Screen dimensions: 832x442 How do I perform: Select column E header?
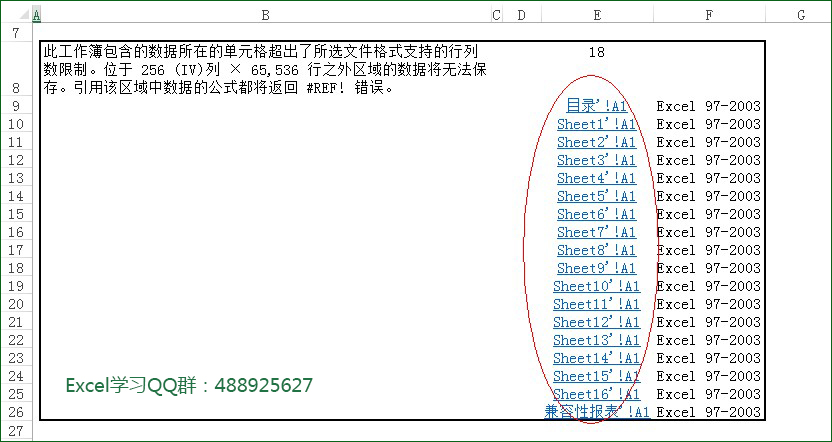pyautogui.click(x=597, y=16)
